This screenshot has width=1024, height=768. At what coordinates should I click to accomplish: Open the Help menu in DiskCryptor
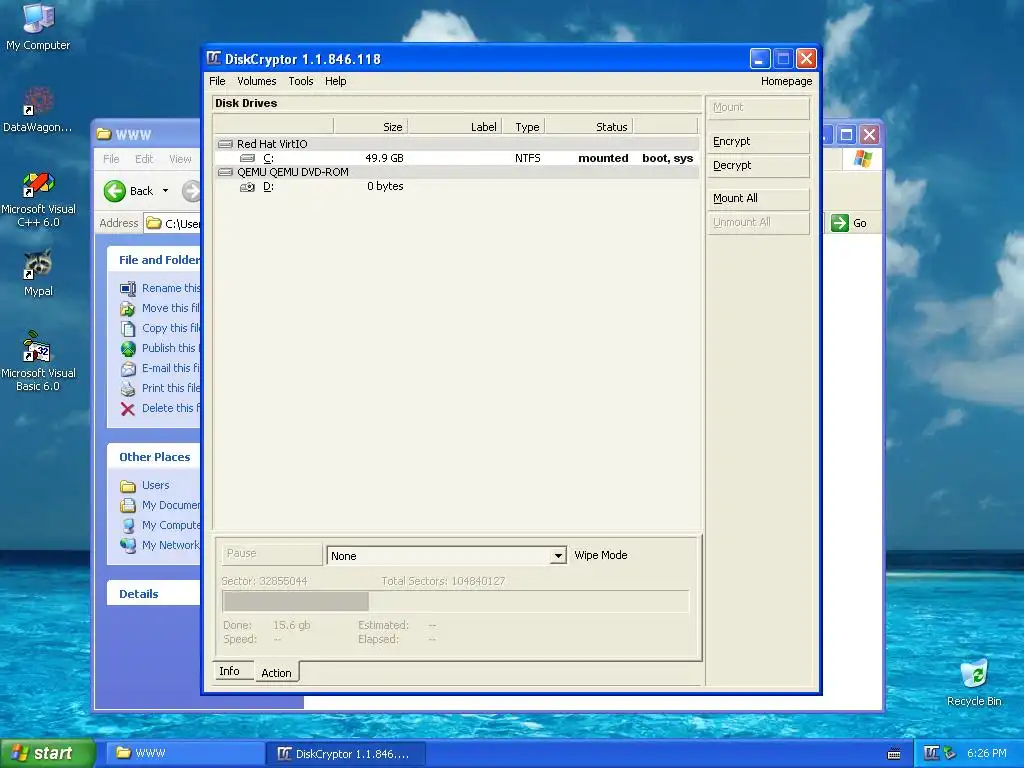pos(336,81)
